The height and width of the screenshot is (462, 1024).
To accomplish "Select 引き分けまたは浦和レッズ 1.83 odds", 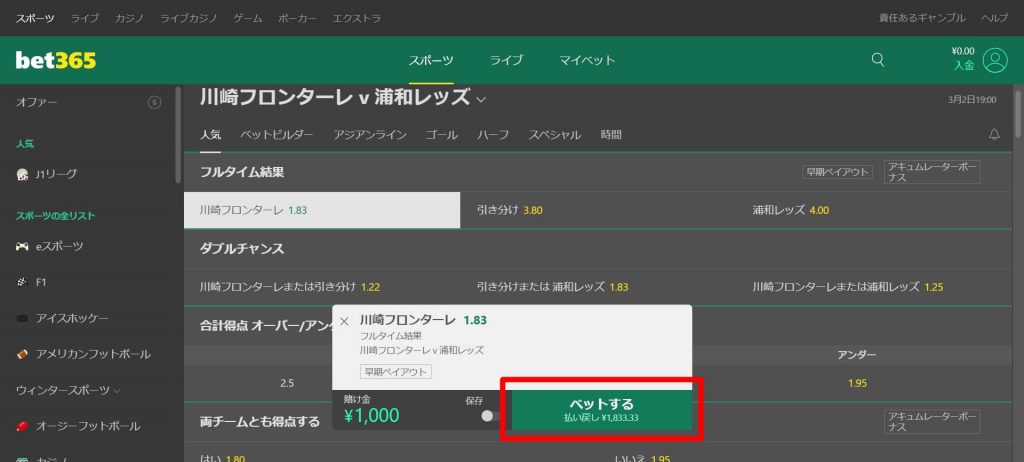I will (598, 287).
